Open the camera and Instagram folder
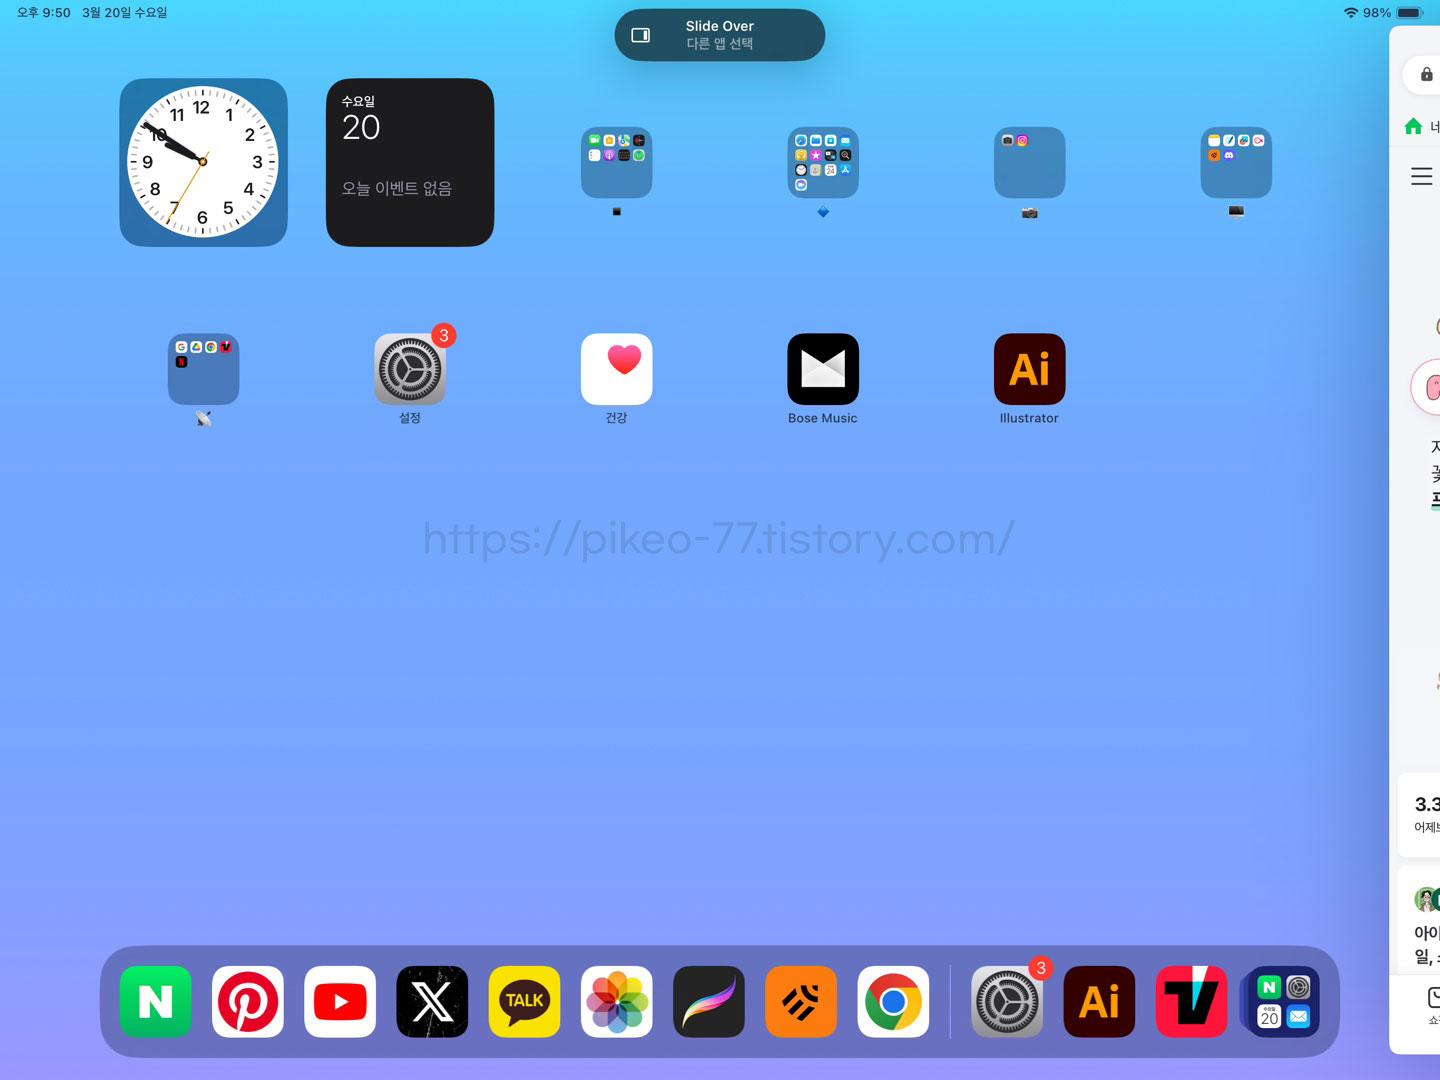This screenshot has width=1440, height=1080. [x=1030, y=162]
